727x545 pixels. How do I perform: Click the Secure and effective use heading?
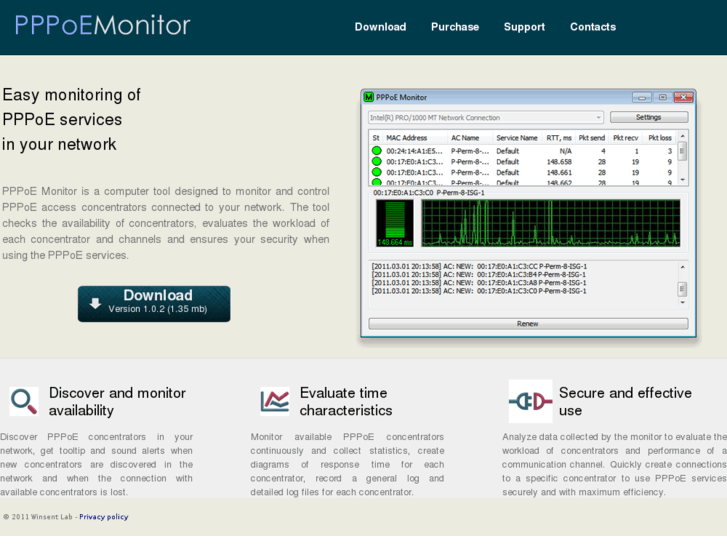[625, 402]
